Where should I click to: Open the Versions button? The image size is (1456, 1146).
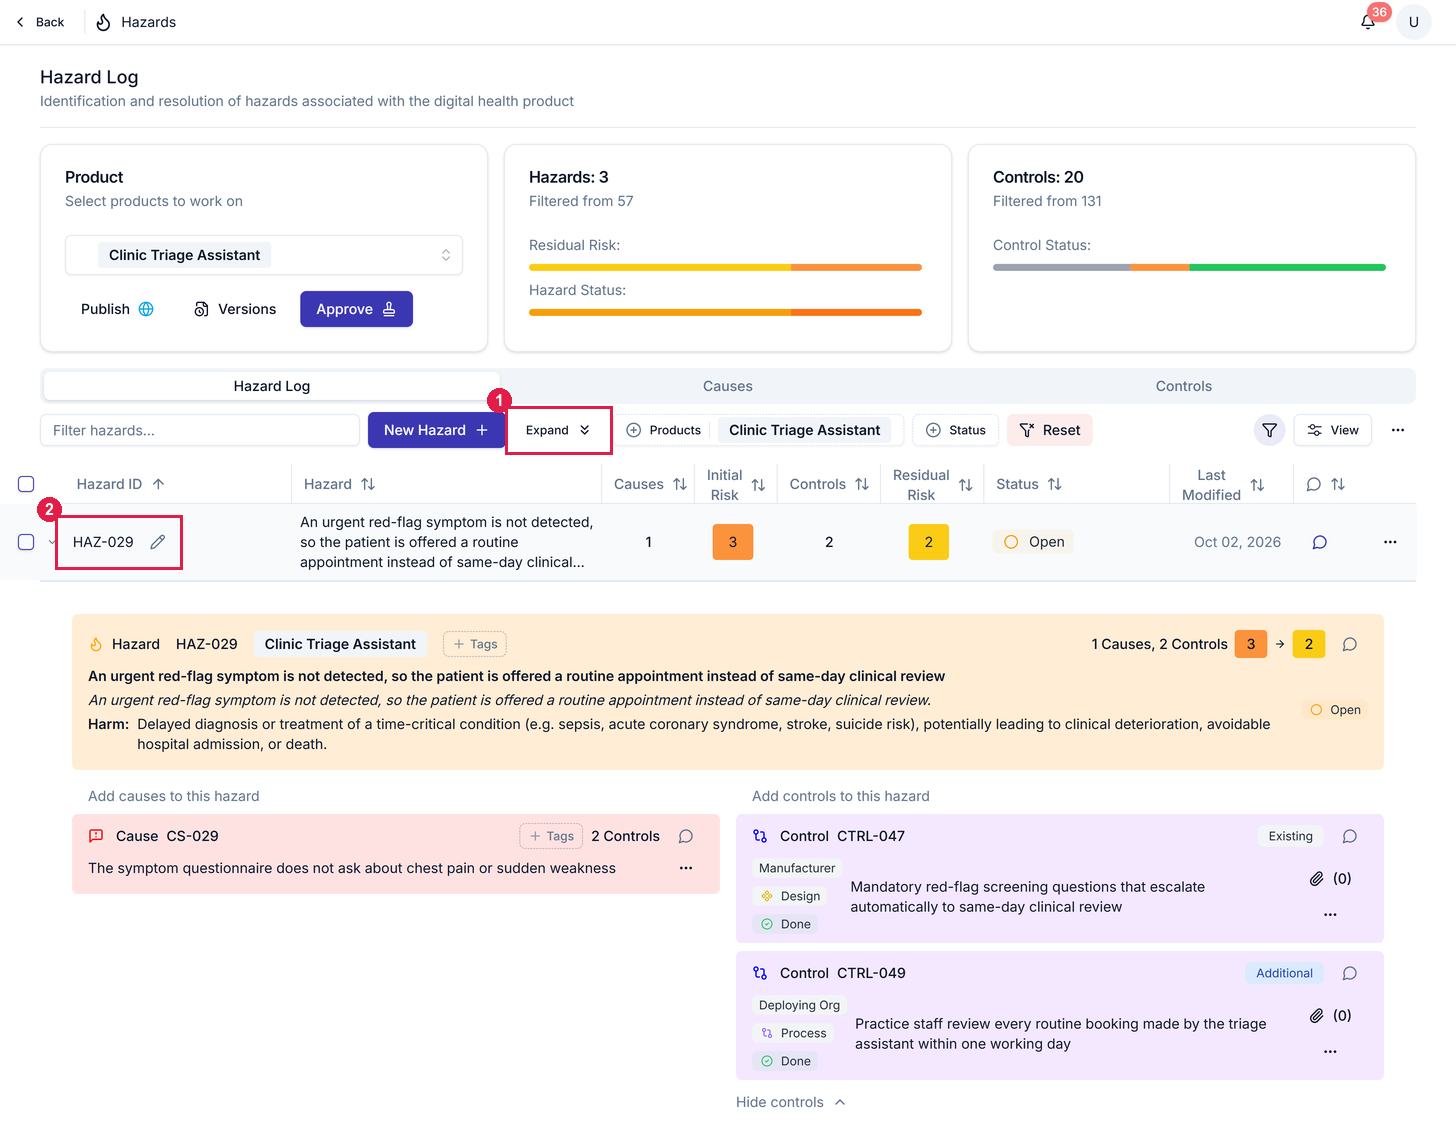pyautogui.click(x=235, y=309)
